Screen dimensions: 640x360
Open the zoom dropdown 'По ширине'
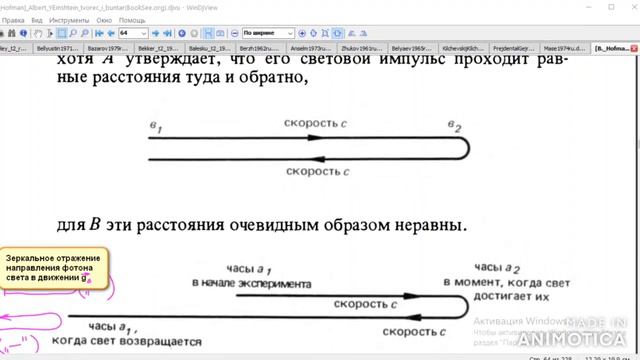tap(268, 33)
